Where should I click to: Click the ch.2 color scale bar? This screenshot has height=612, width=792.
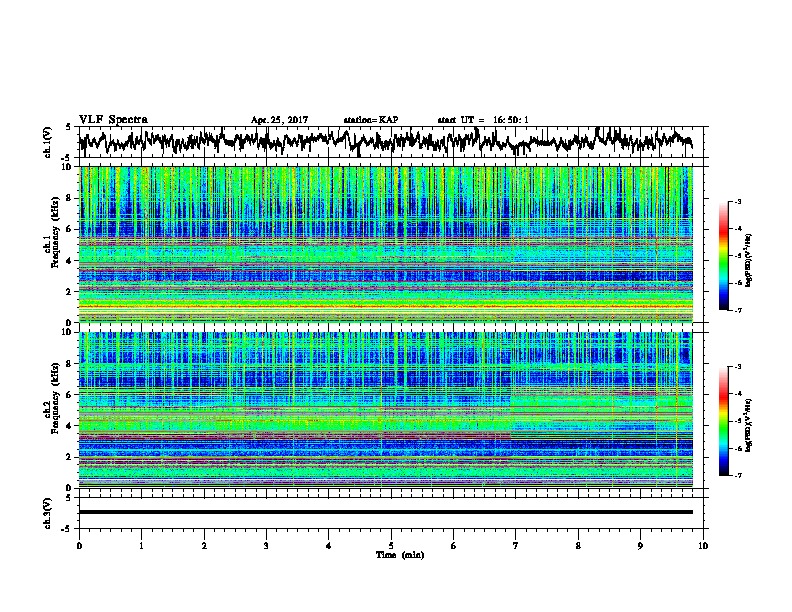click(x=723, y=421)
